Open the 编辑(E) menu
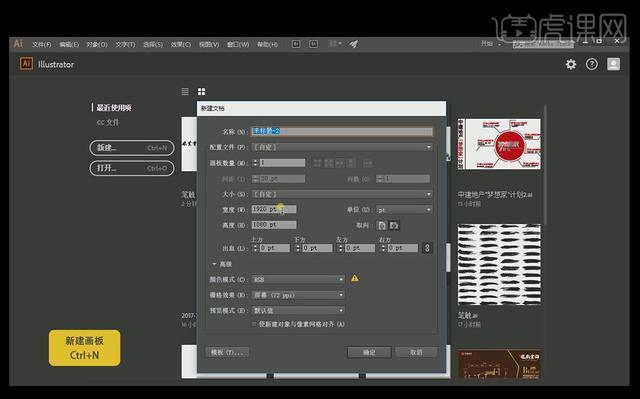The width and height of the screenshot is (640, 399). 69,44
